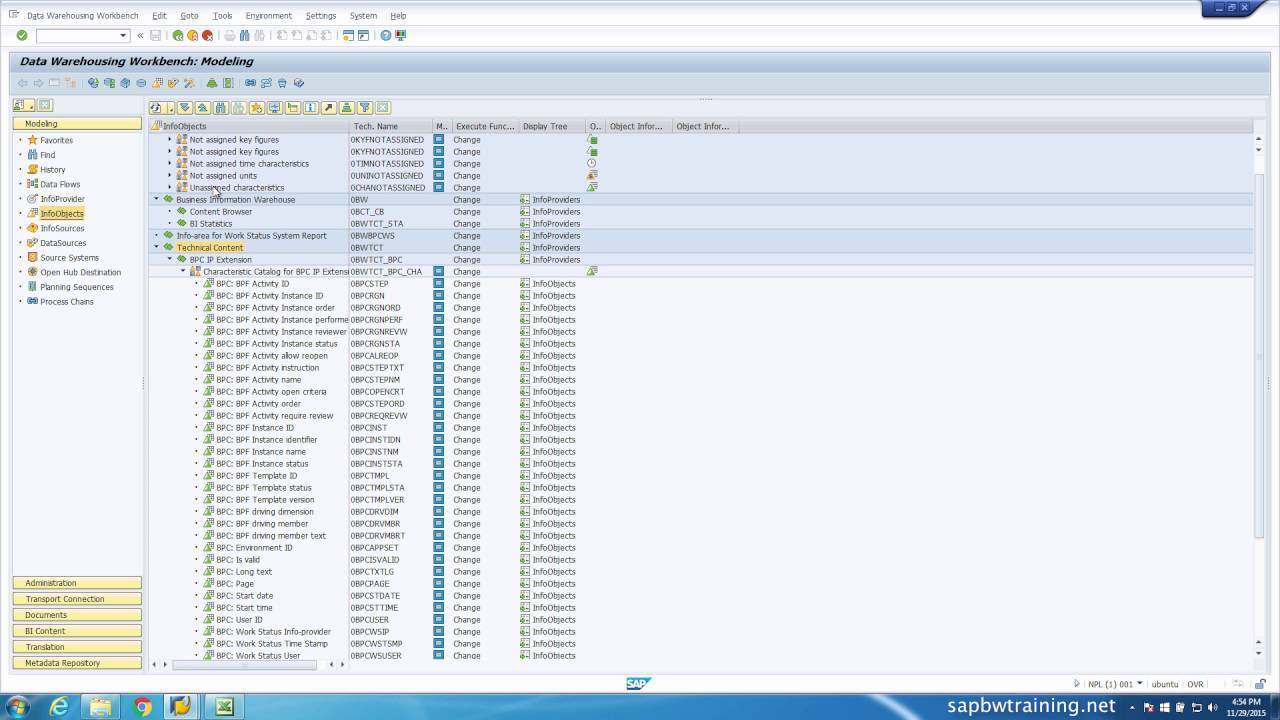Open the Documents section

tap(77, 615)
